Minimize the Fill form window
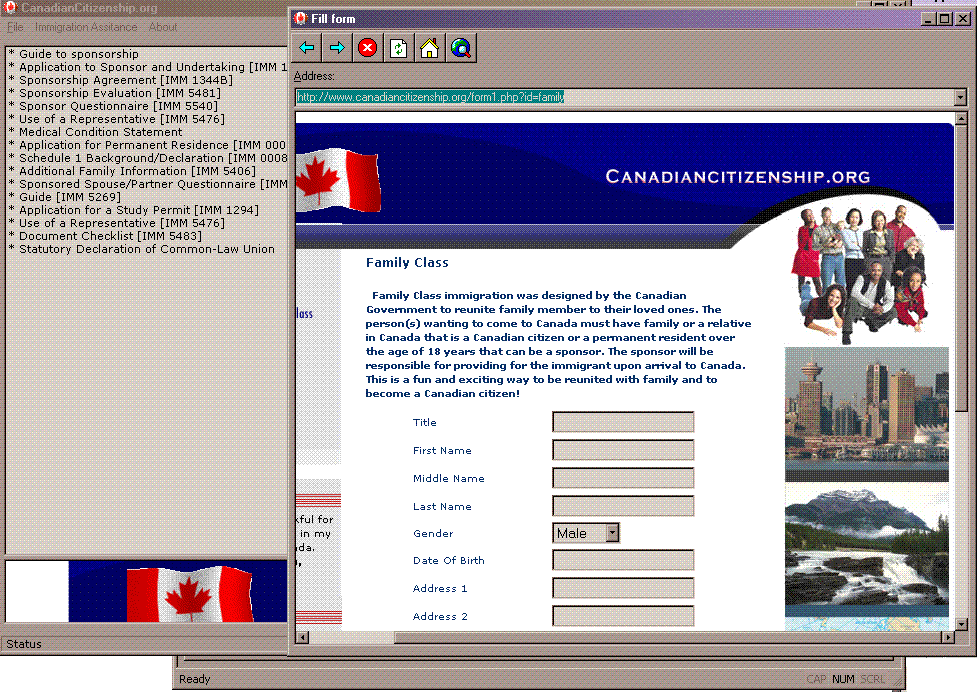 point(928,19)
